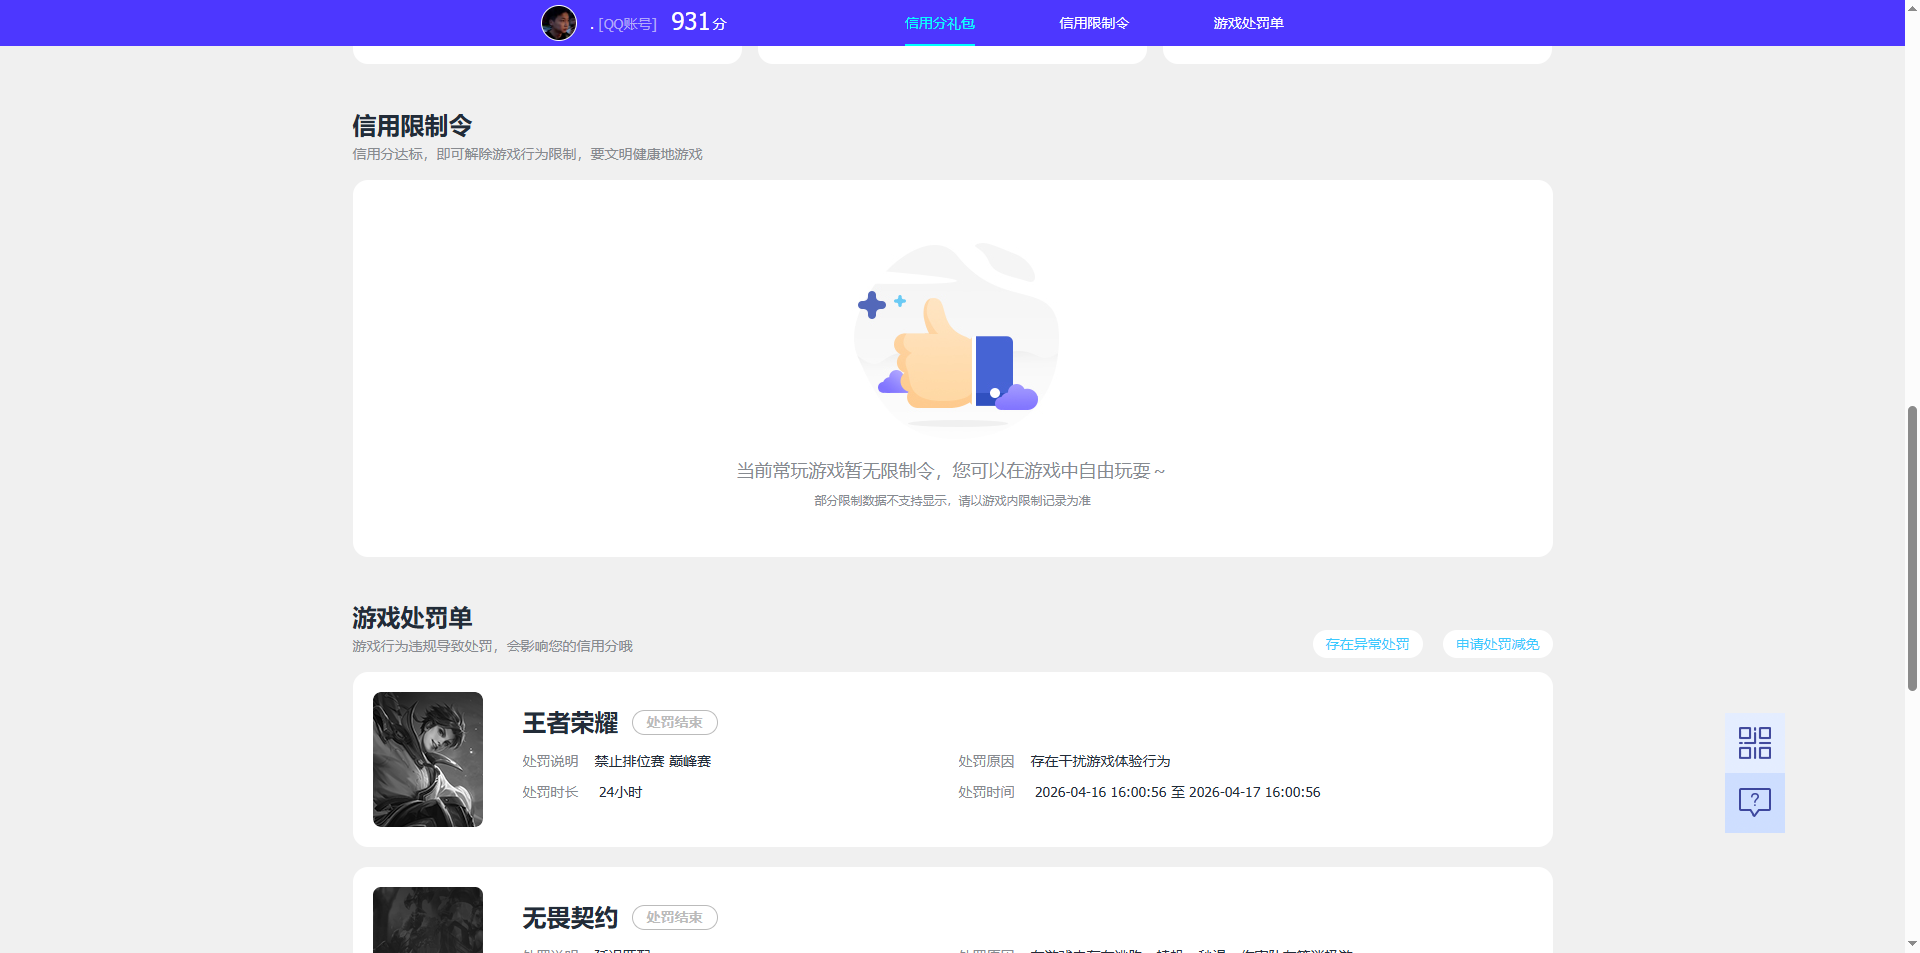Click the 2026-04-16 16:00:56 penalty time range
The image size is (1920, 953).
(1177, 792)
